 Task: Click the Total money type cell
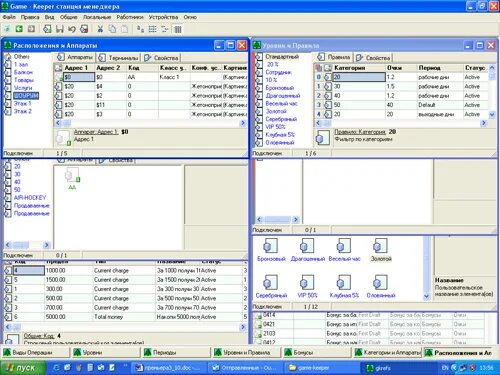point(124,317)
